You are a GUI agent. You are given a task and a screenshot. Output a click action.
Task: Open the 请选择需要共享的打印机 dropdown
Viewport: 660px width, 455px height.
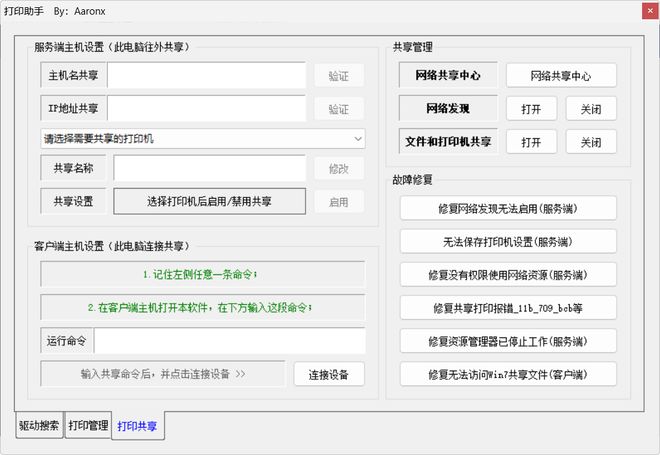(x=203, y=138)
